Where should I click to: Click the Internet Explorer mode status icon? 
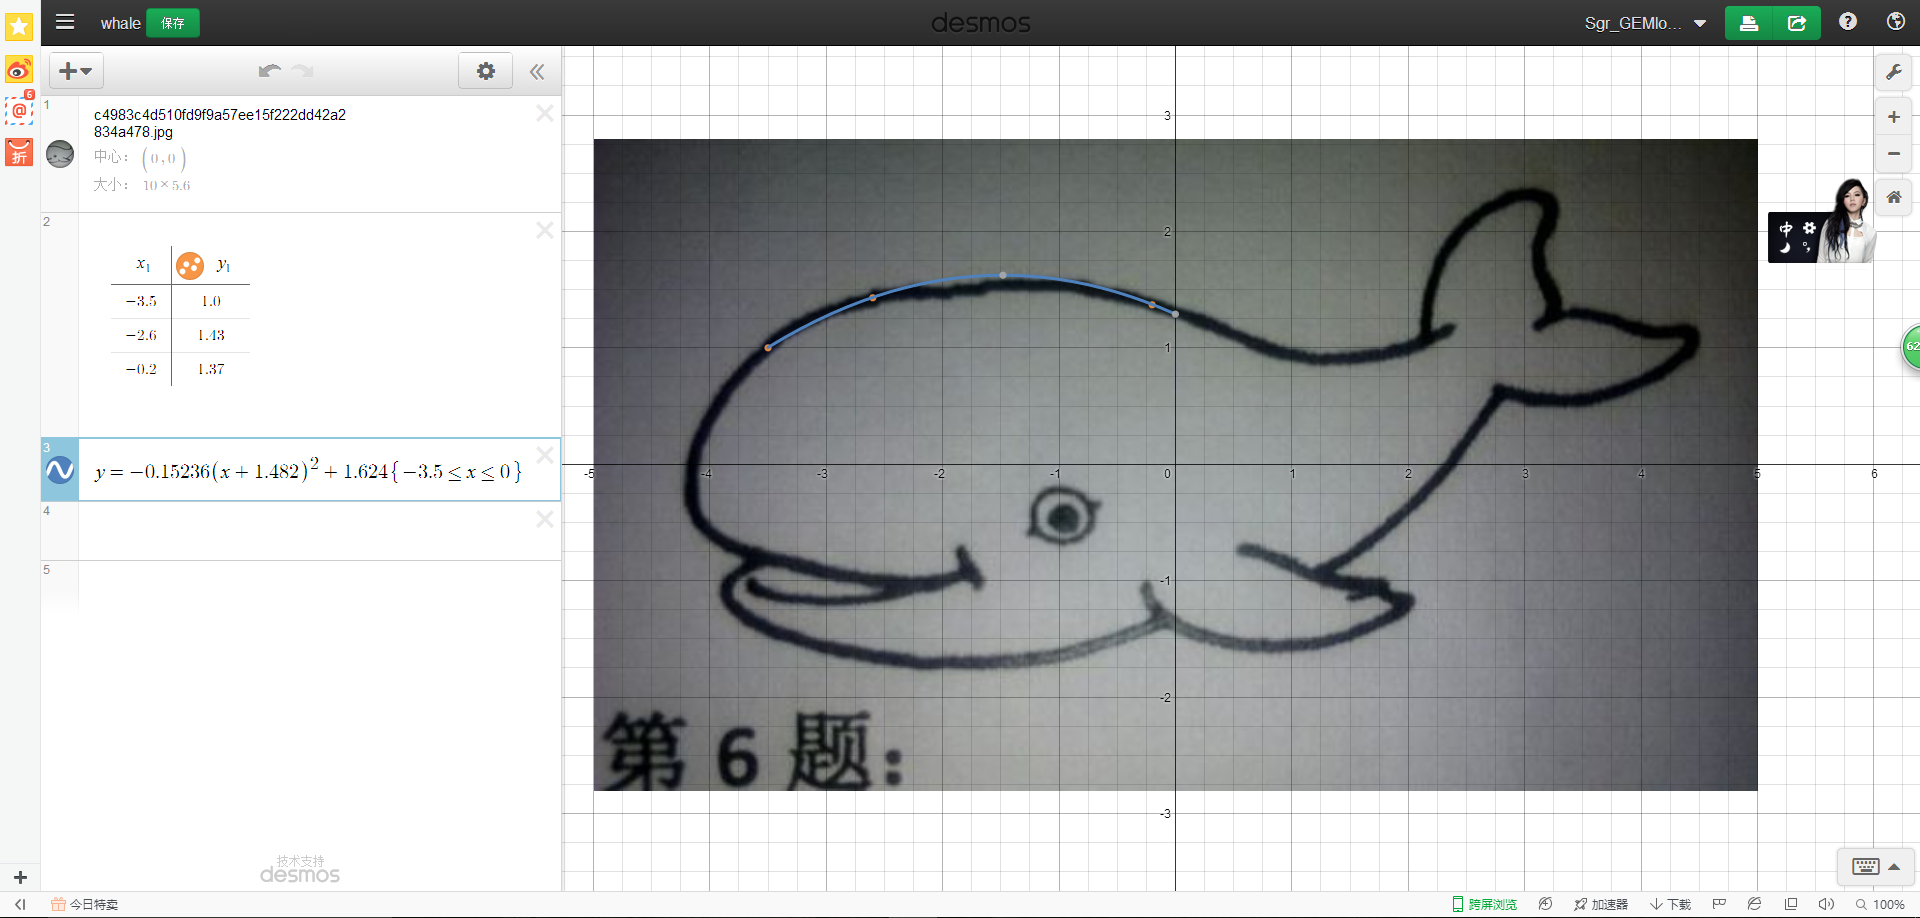click(1754, 904)
